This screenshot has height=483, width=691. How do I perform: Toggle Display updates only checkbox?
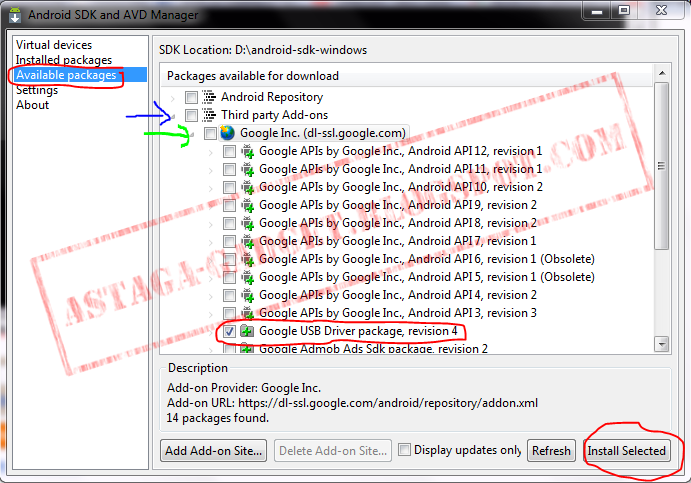click(x=404, y=450)
